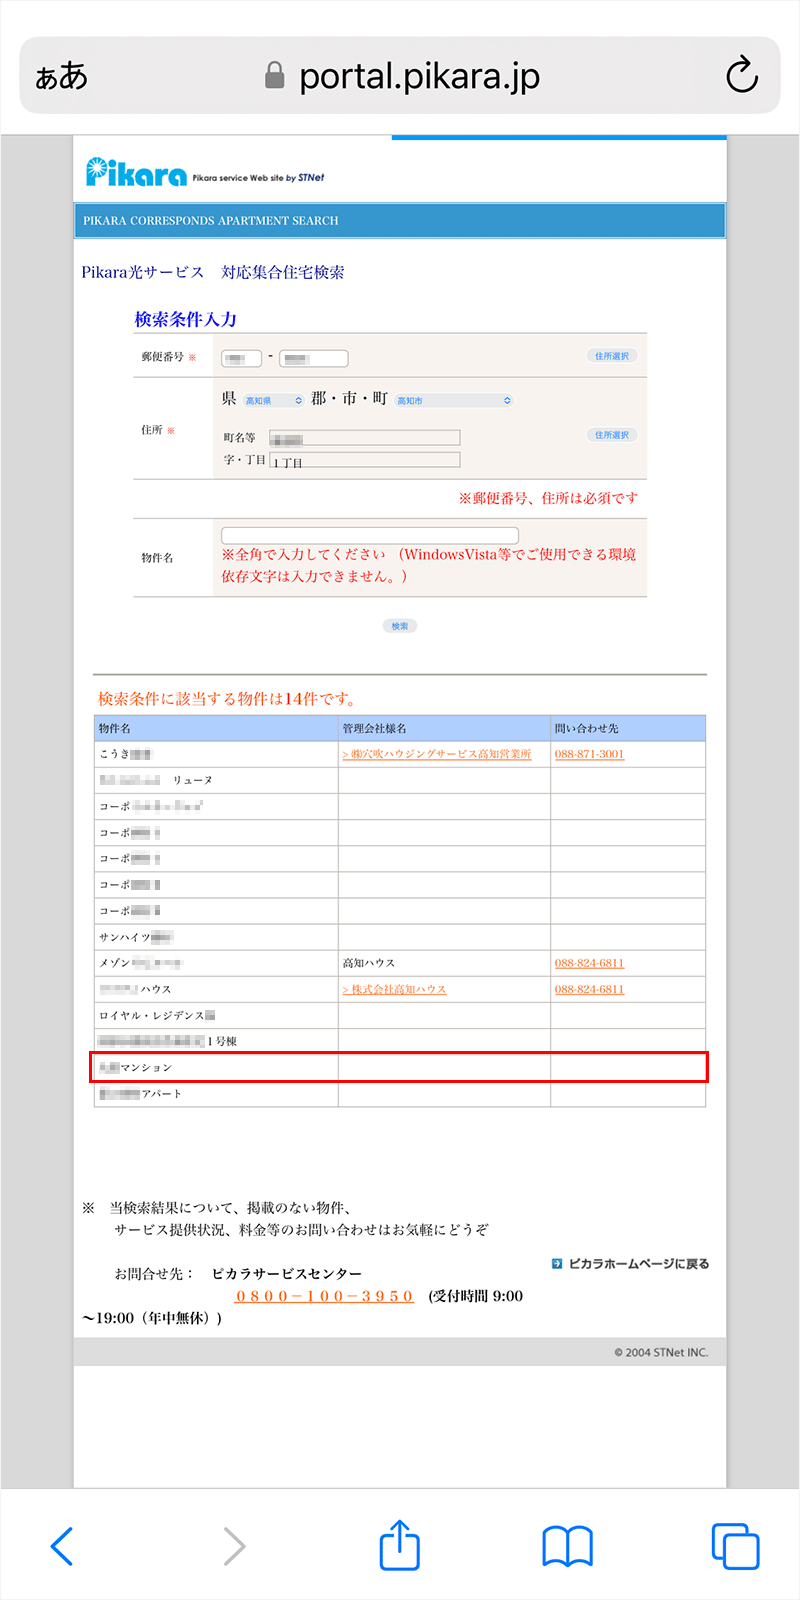Focus the 物件名 property name field

(x=370, y=535)
